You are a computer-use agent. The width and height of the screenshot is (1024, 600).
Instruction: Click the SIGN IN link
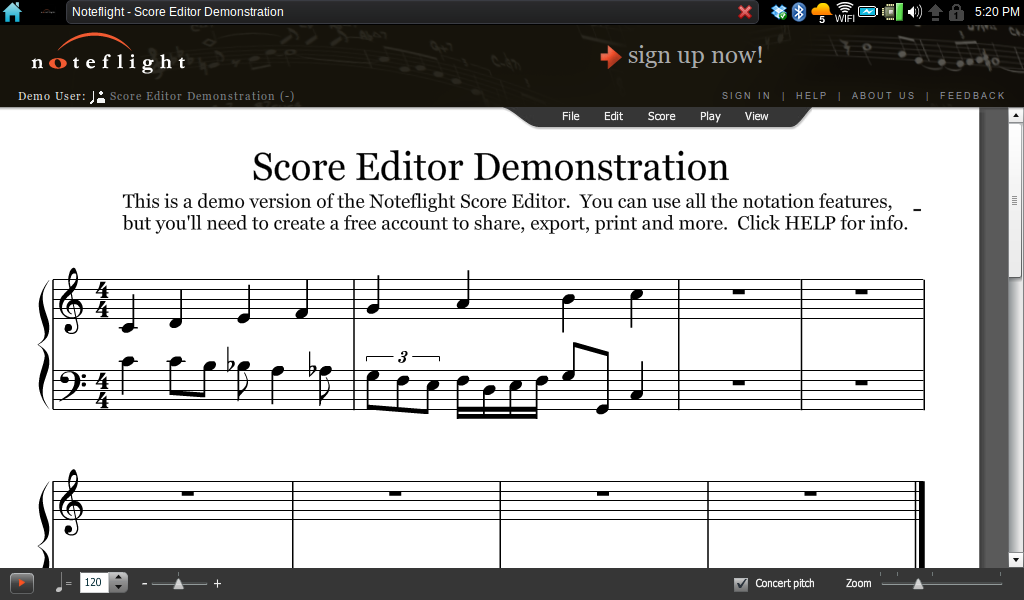pyautogui.click(x=746, y=95)
